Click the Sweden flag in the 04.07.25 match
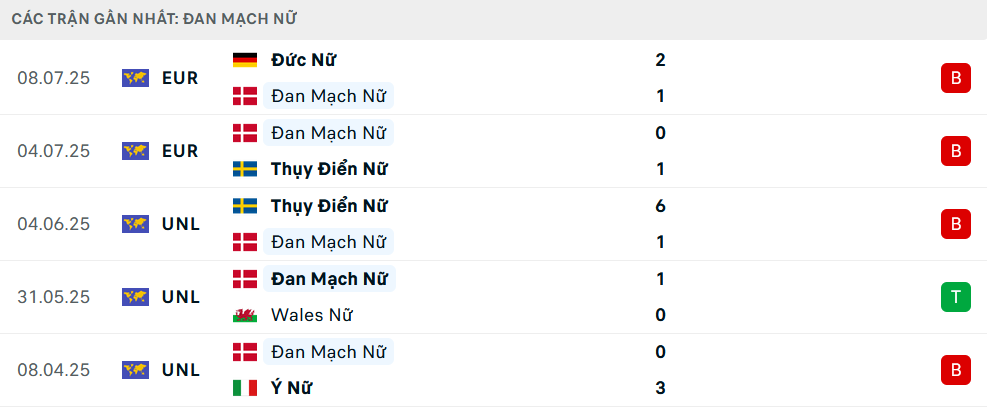This screenshot has height=408, width=987. pyautogui.click(x=245, y=169)
